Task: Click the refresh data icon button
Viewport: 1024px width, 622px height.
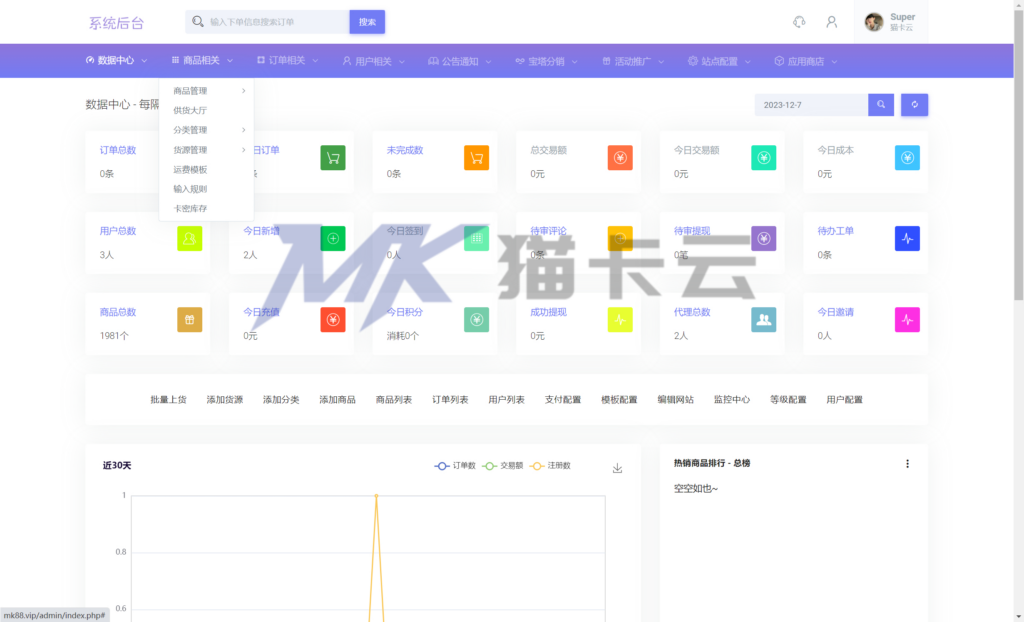Action: pyautogui.click(x=914, y=105)
